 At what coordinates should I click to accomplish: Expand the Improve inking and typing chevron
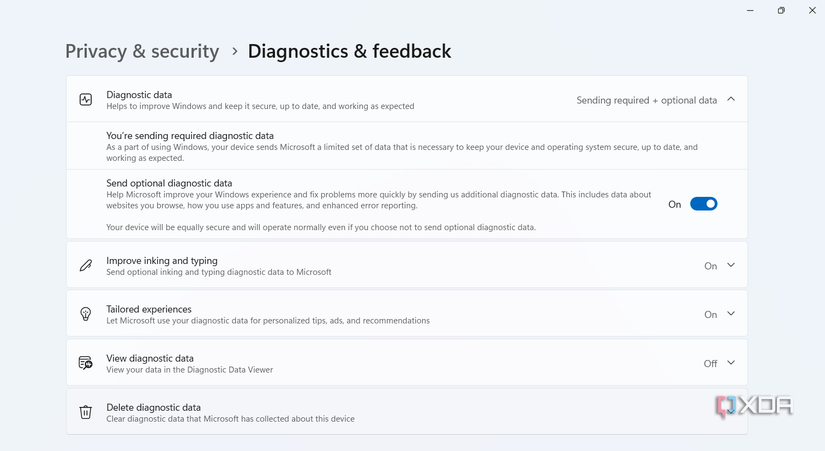(x=731, y=265)
